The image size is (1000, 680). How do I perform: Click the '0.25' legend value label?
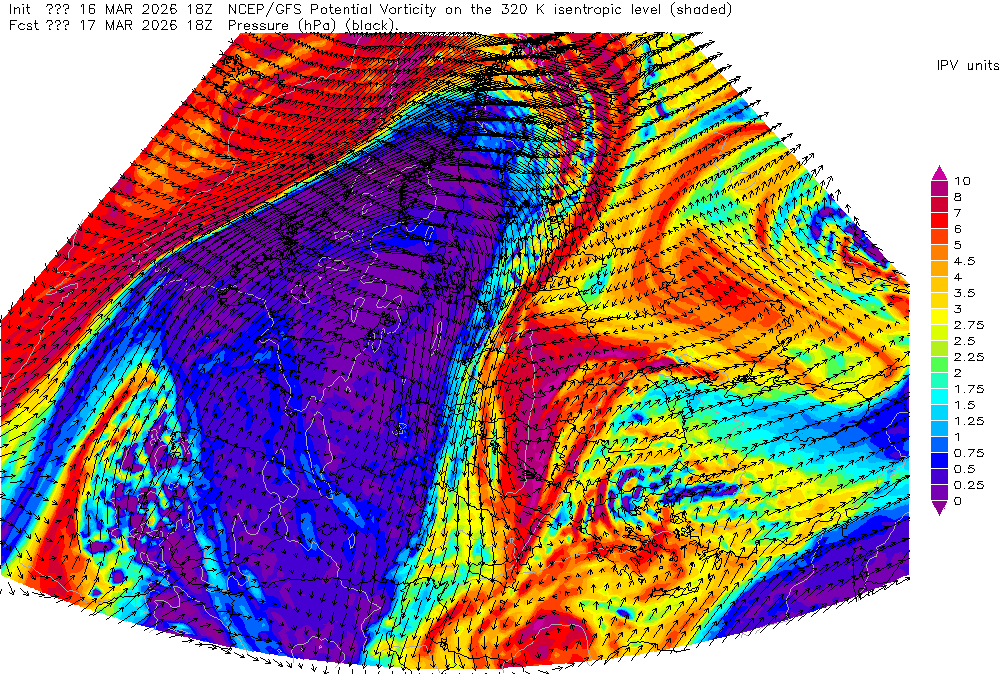pyautogui.click(x=967, y=485)
